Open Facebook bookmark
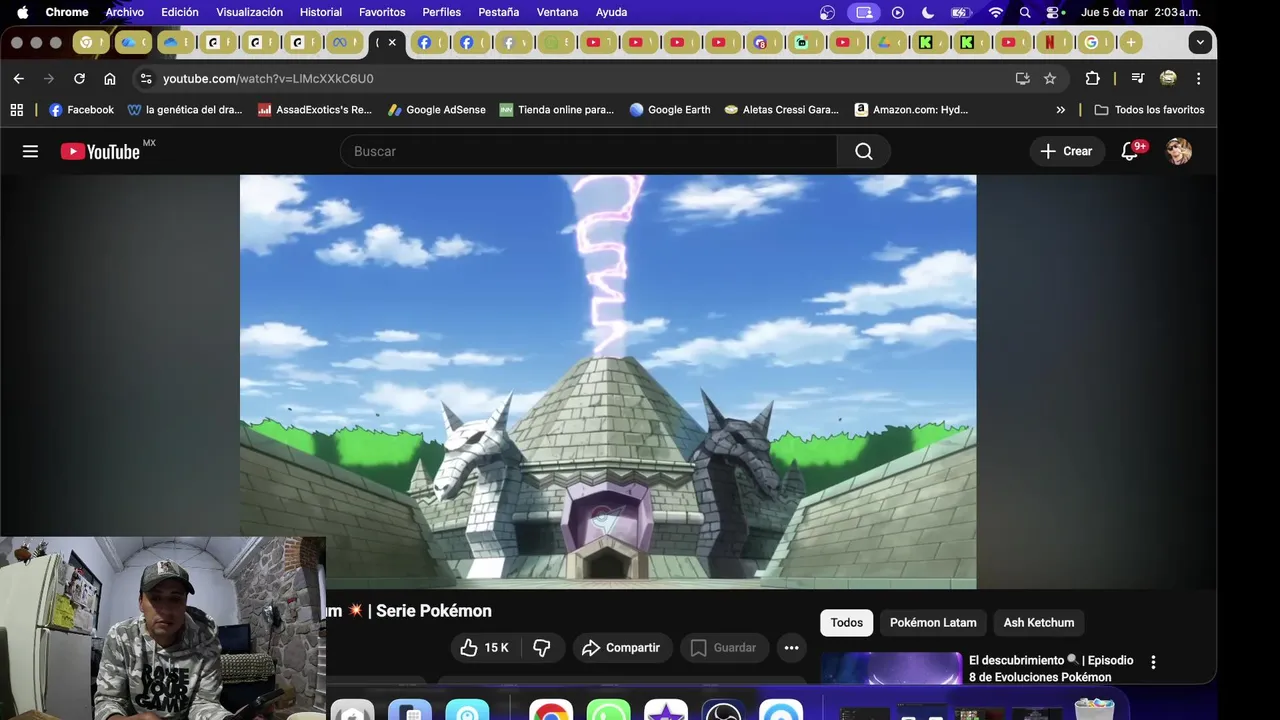 click(x=81, y=110)
